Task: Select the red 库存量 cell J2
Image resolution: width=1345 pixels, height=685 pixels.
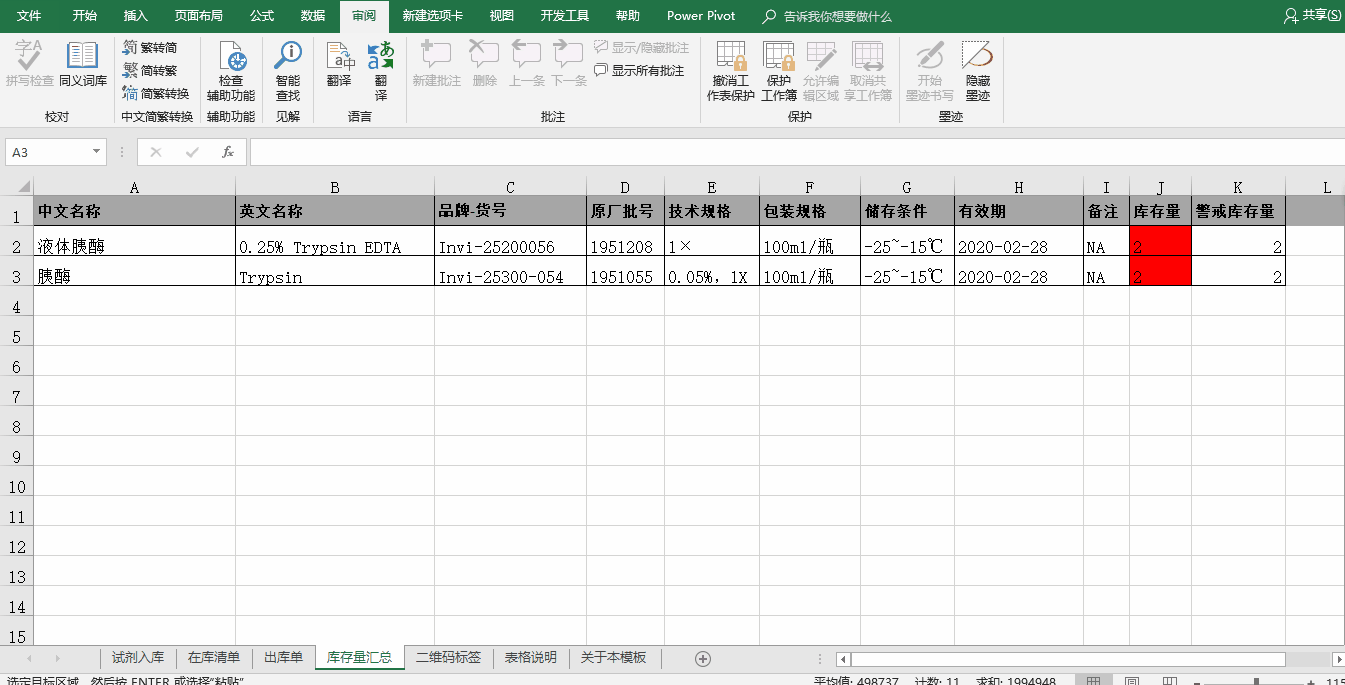Action: 1160,247
